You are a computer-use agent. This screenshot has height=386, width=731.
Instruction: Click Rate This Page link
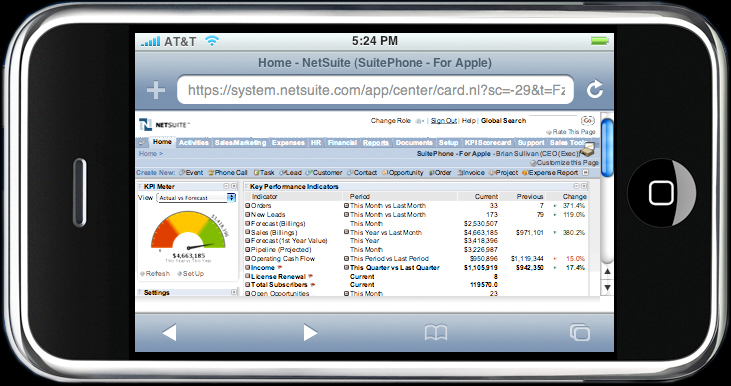pos(571,132)
